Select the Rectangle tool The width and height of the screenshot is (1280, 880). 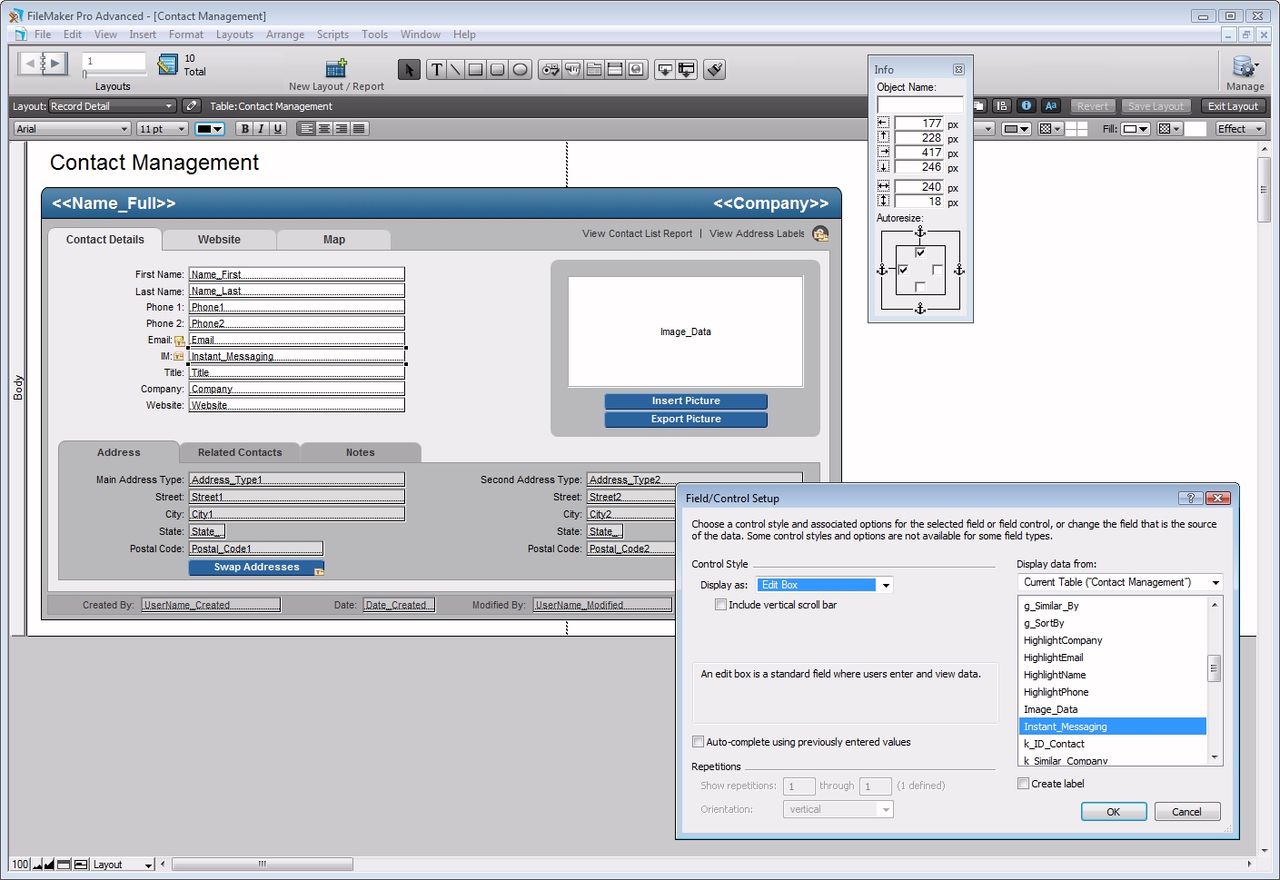coord(476,69)
